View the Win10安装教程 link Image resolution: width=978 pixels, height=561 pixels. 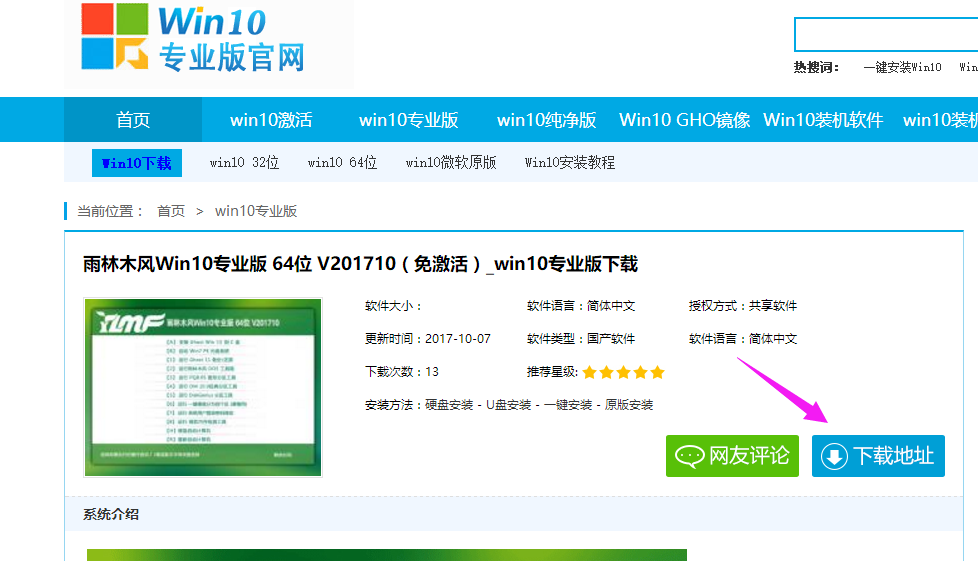click(570, 163)
